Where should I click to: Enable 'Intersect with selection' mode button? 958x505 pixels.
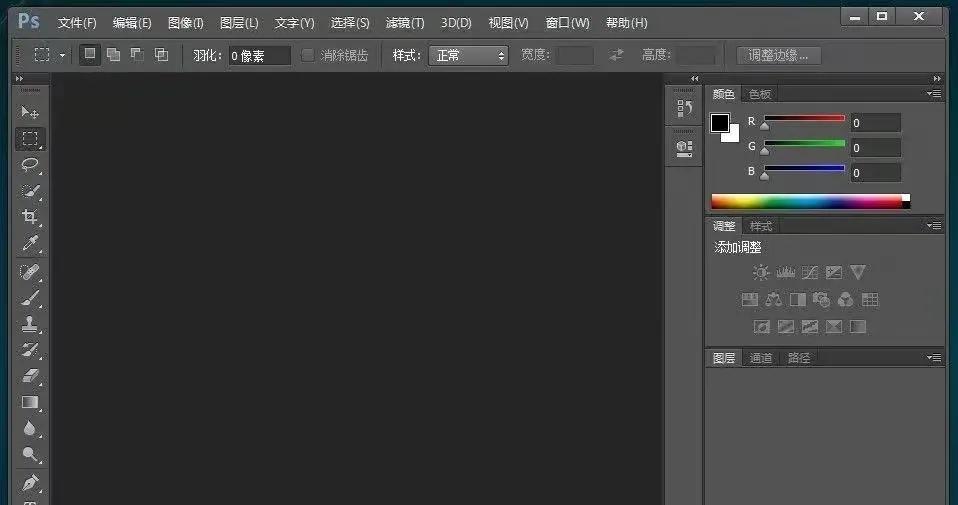161,55
